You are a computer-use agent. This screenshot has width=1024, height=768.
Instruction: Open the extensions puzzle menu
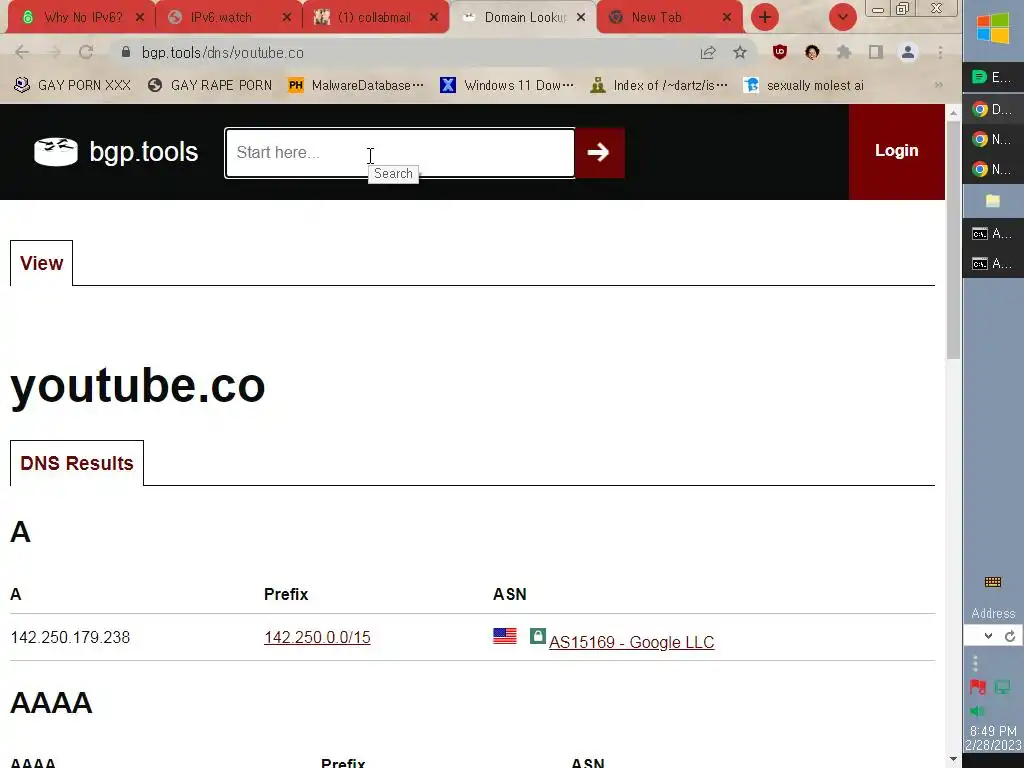(844, 52)
